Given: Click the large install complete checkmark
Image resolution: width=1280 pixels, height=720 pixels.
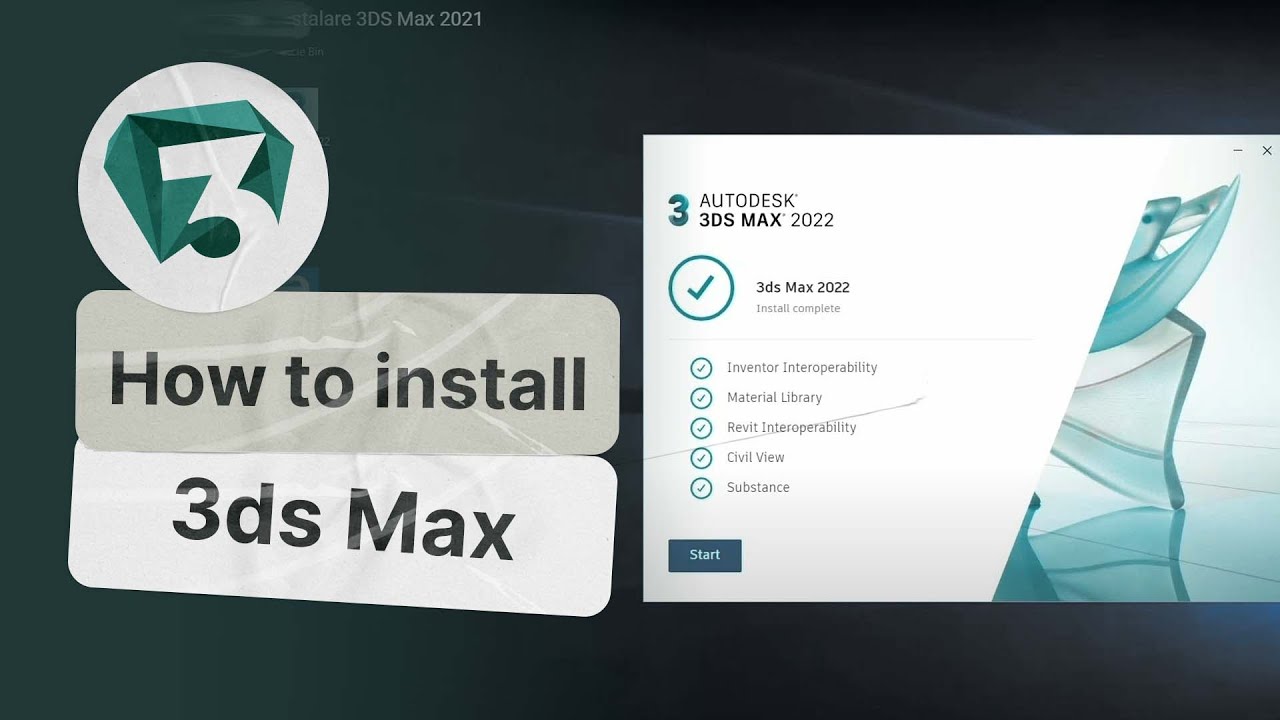Looking at the screenshot, I should click(701, 288).
